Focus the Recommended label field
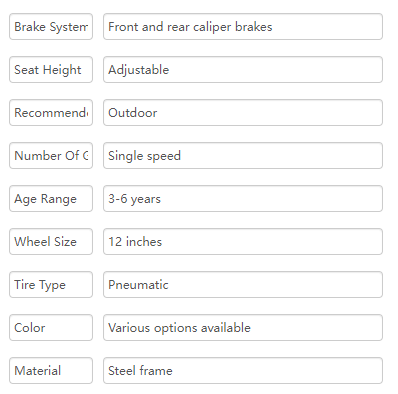Screen dimensions: 398x394 click(51, 113)
